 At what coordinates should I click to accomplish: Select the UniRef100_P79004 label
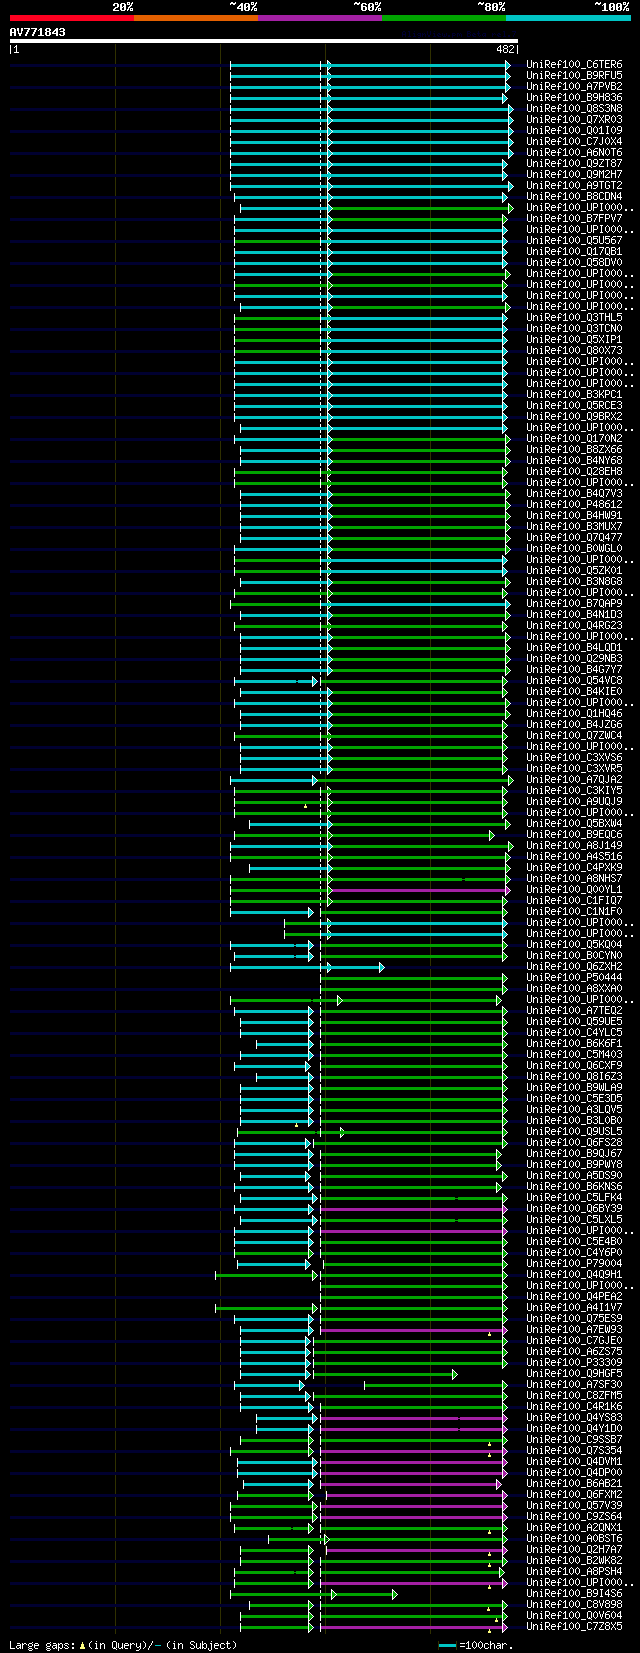pos(574,1264)
